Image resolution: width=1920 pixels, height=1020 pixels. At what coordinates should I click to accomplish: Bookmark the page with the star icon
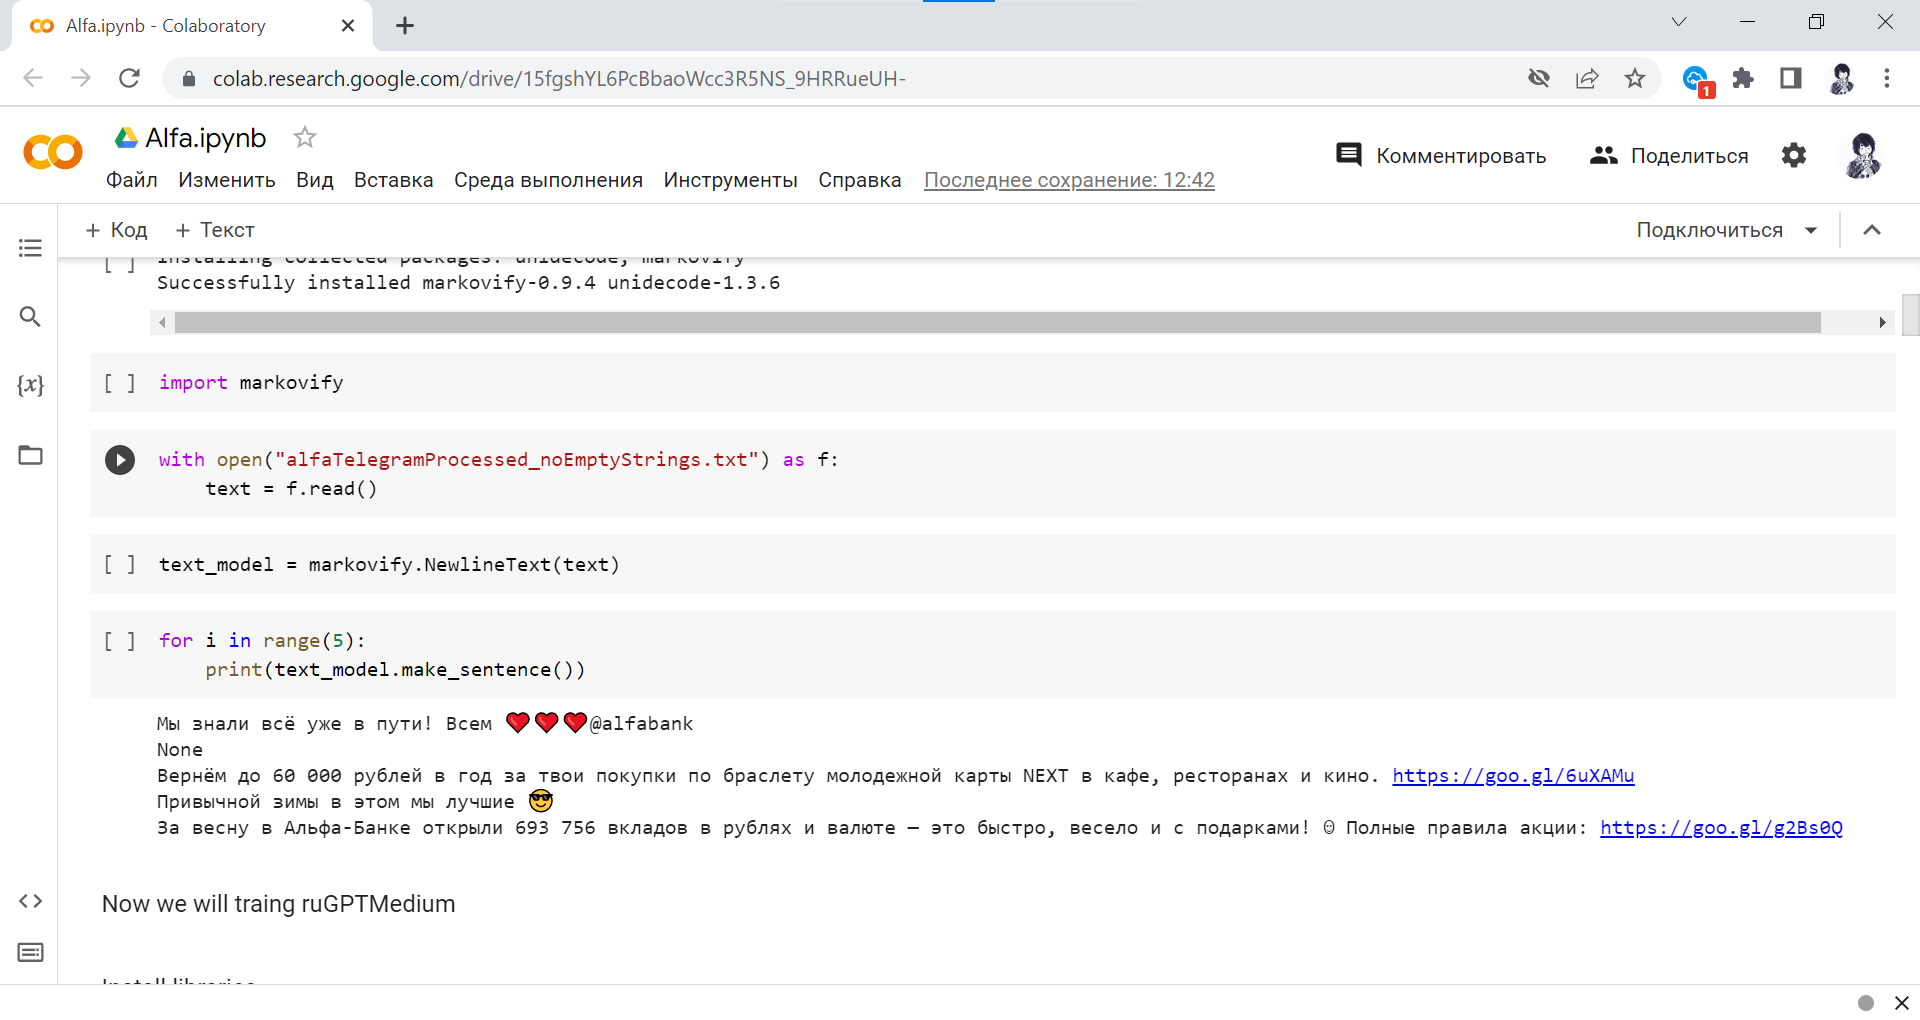pos(1636,78)
